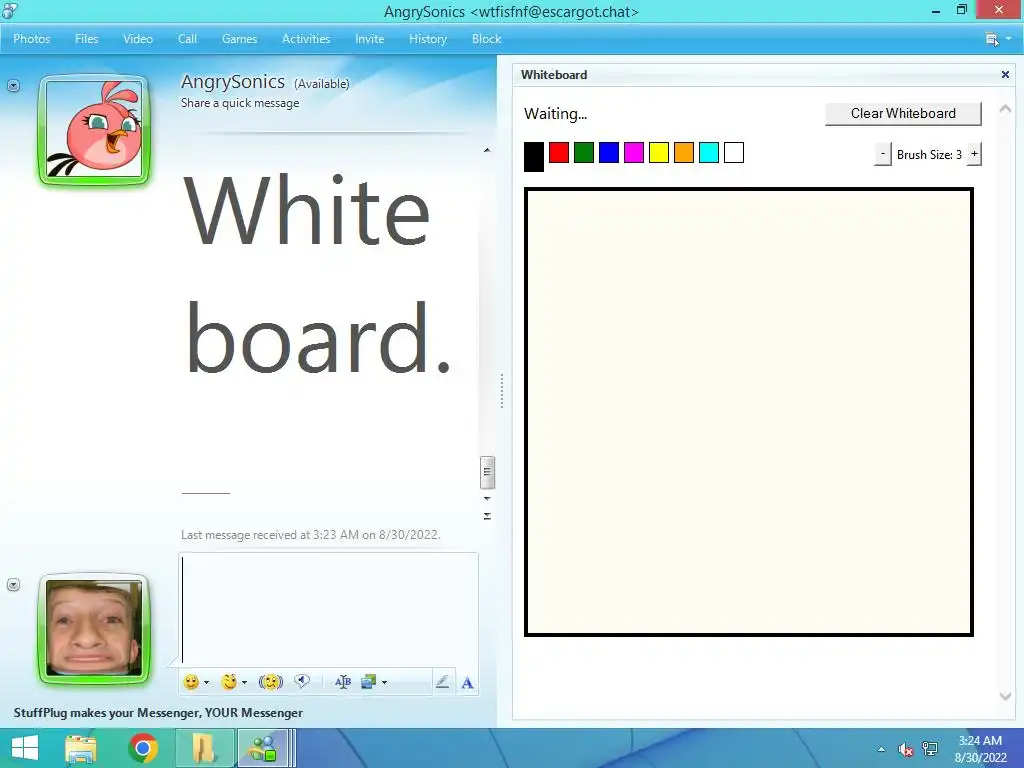Close the Whiteboard panel
This screenshot has width=1024, height=768.
click(x=1005, y=74)
